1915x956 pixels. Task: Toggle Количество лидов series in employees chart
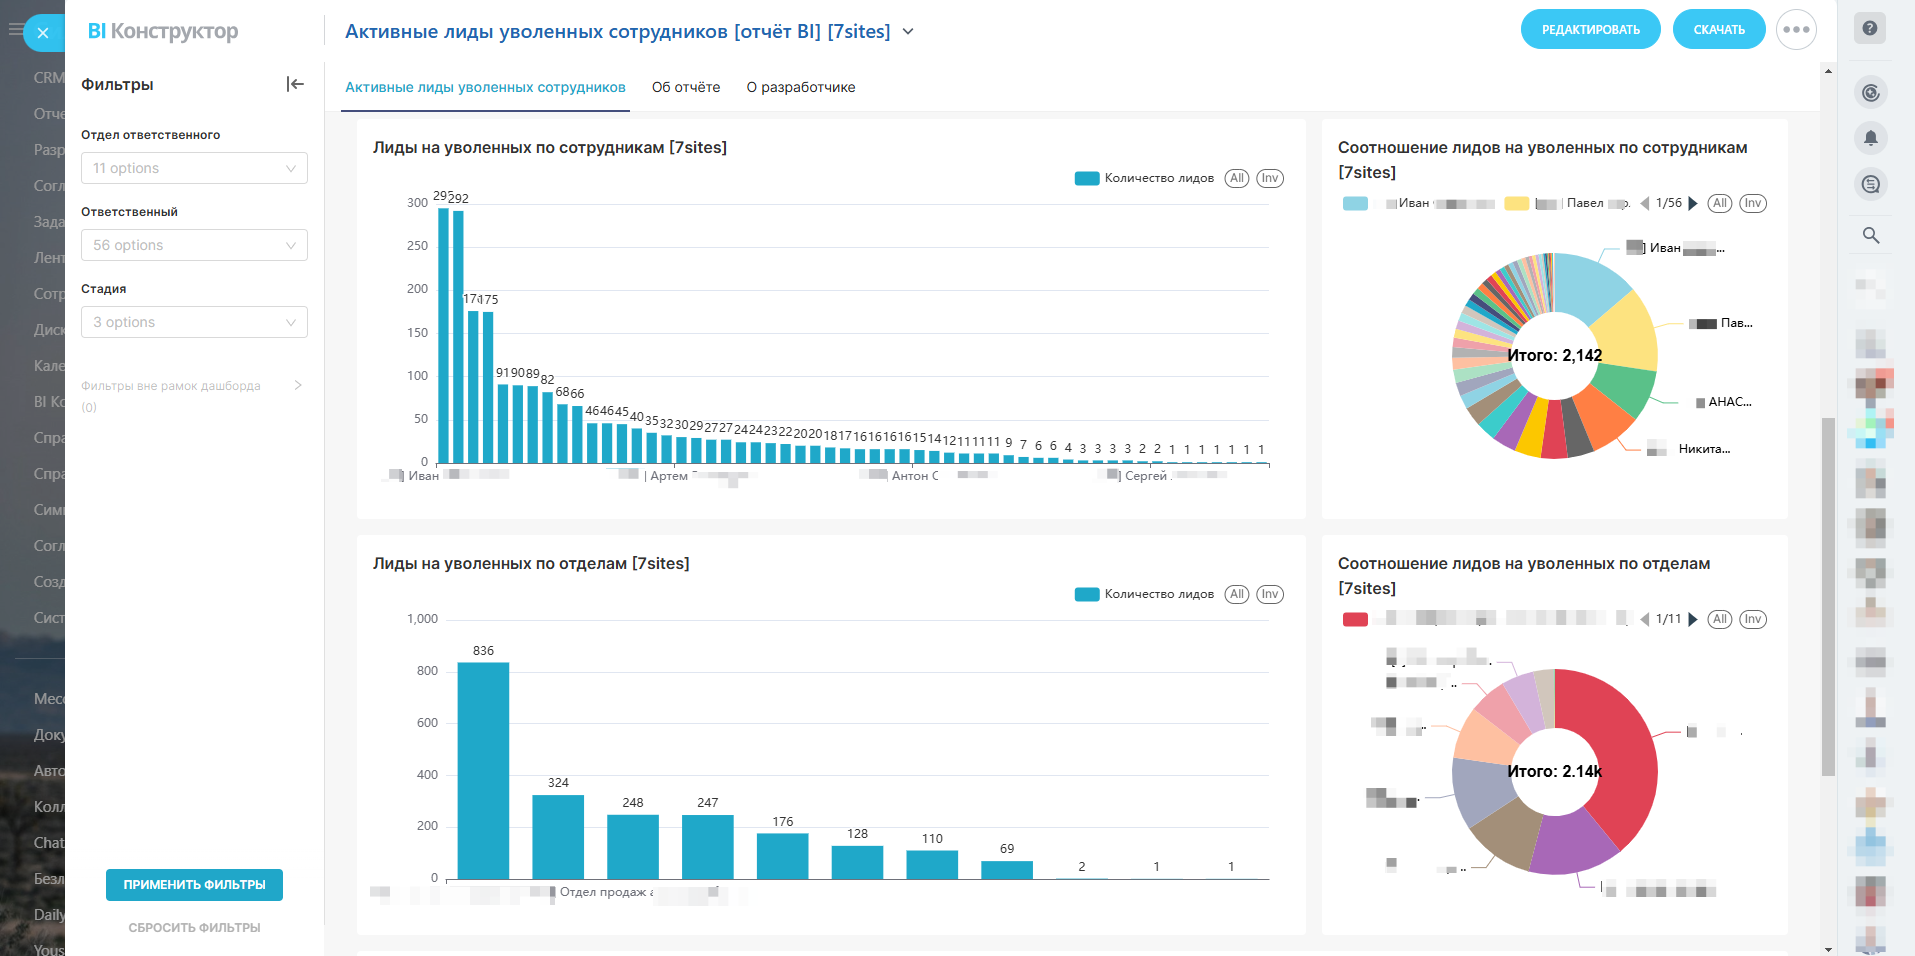(x=1145, y=178)
